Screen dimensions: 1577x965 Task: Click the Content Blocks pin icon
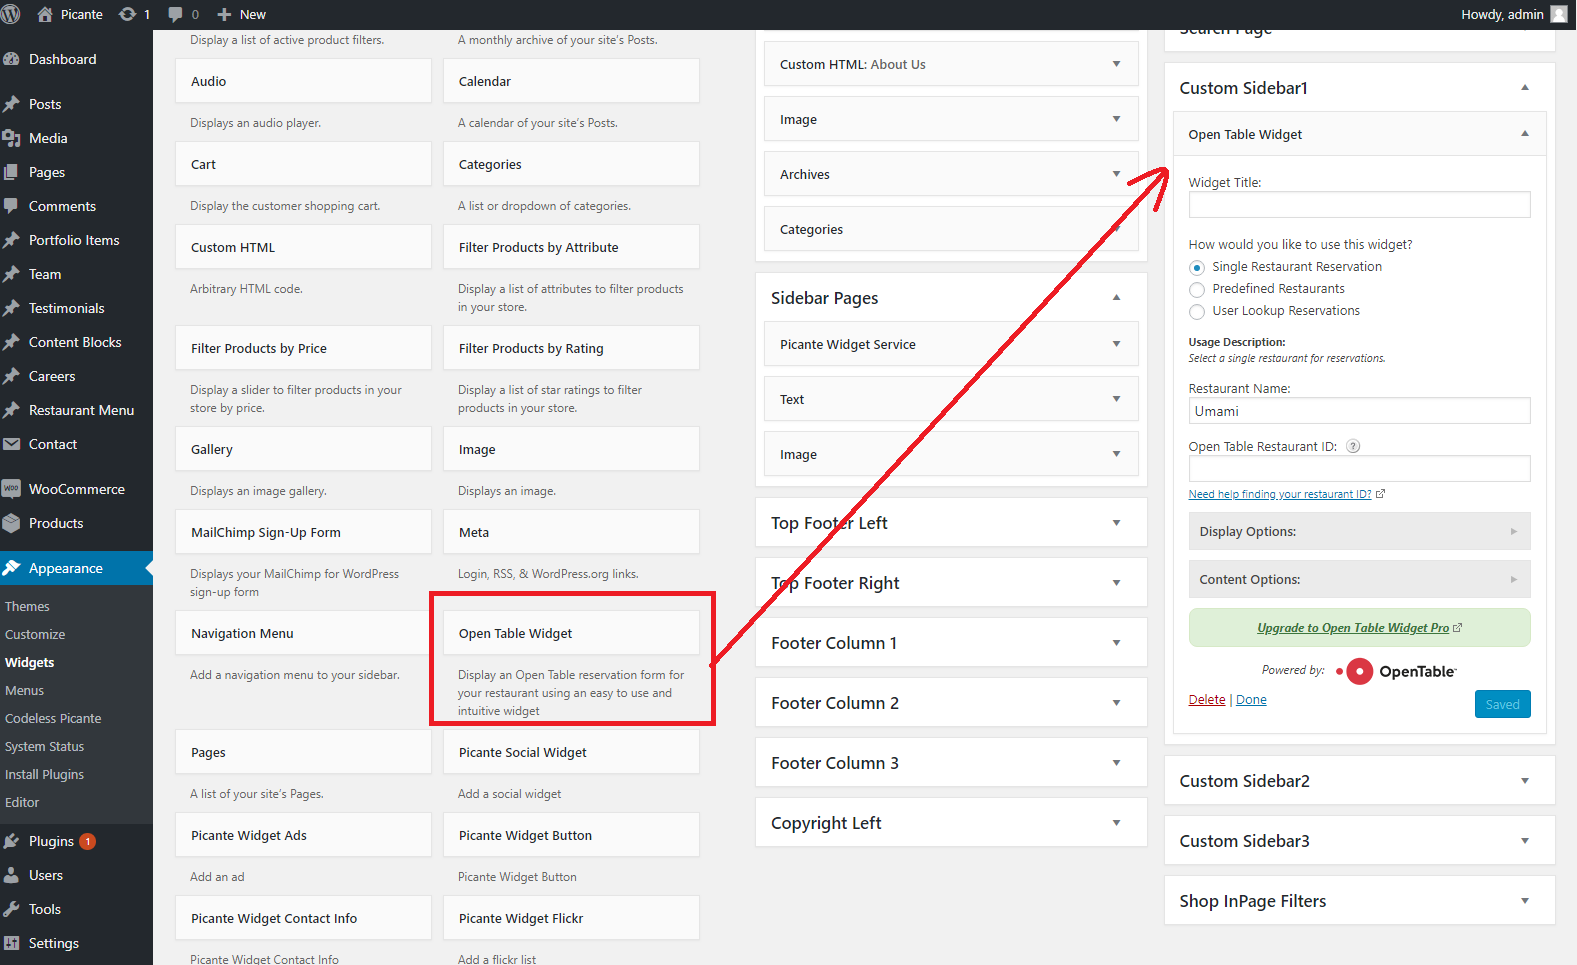(11, 342)
